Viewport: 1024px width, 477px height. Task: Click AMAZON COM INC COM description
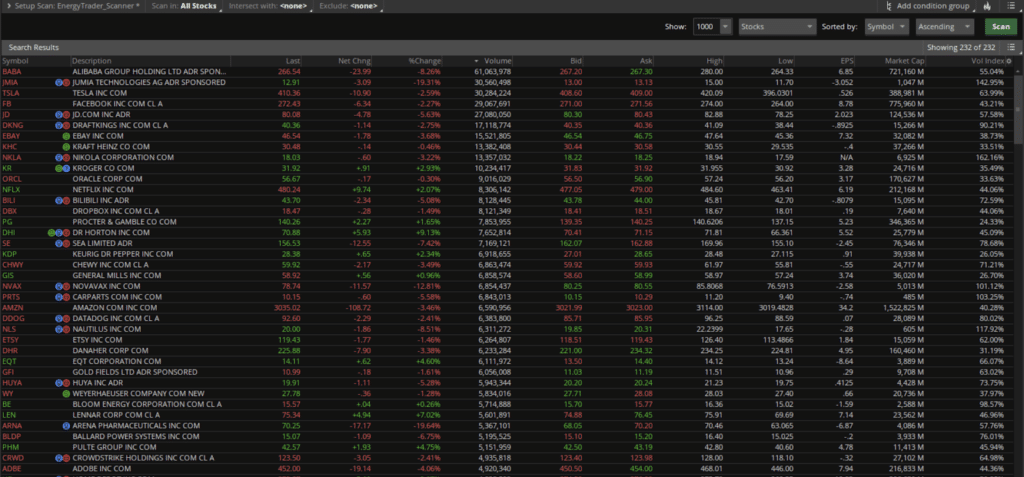pos(115,307)
